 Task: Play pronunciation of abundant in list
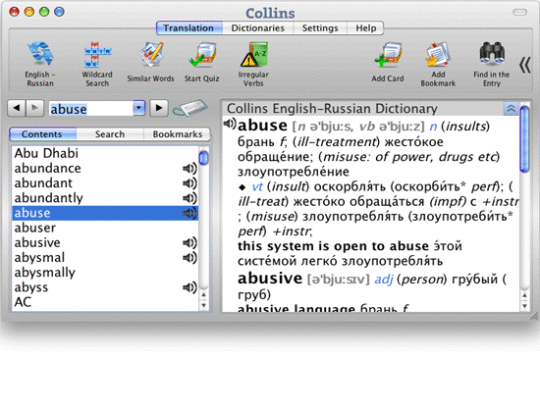[189, 183]
